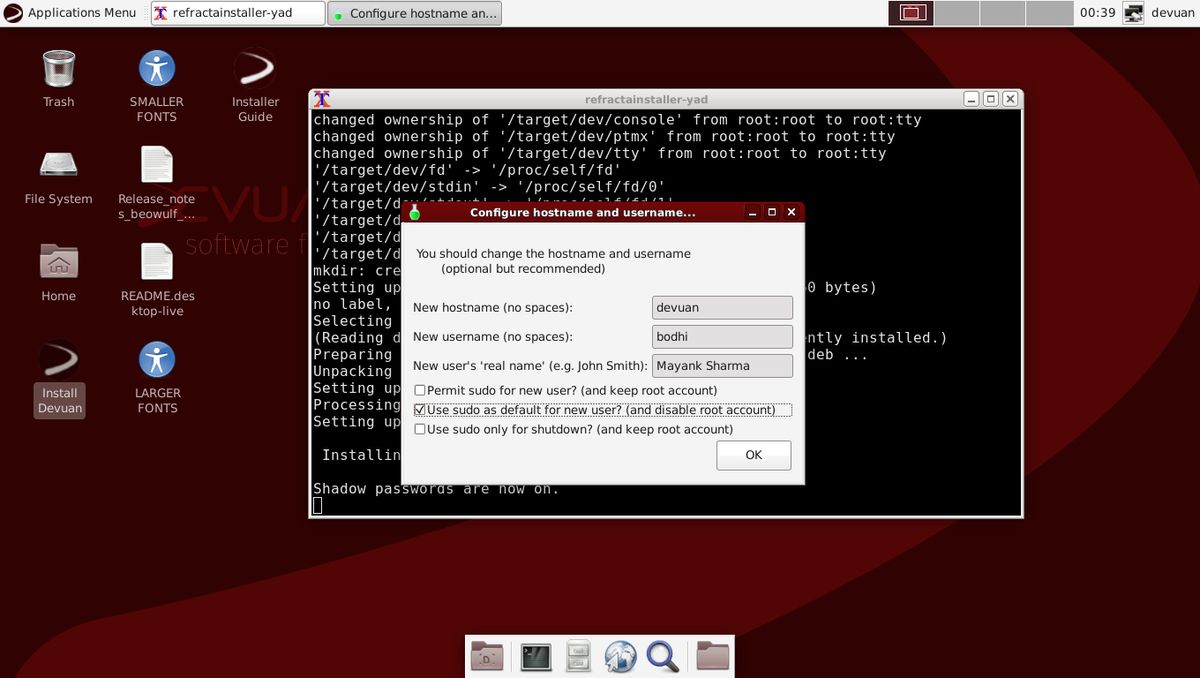Launch the web browser from the dock

620,657
